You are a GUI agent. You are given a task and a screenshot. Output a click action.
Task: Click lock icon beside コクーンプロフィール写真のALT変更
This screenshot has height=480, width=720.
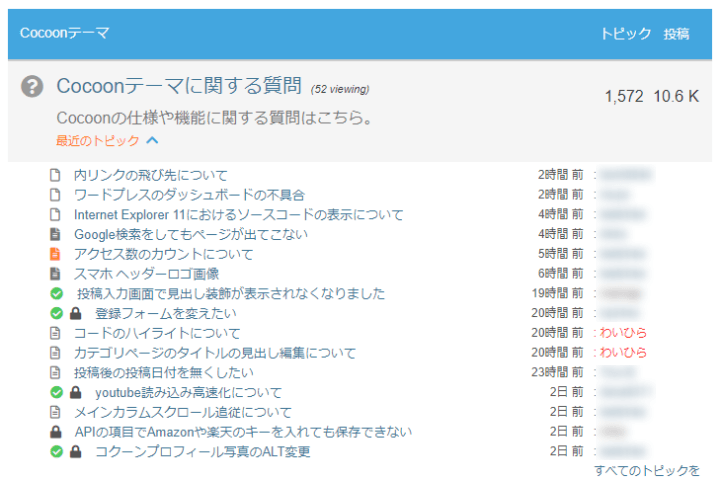75,452
